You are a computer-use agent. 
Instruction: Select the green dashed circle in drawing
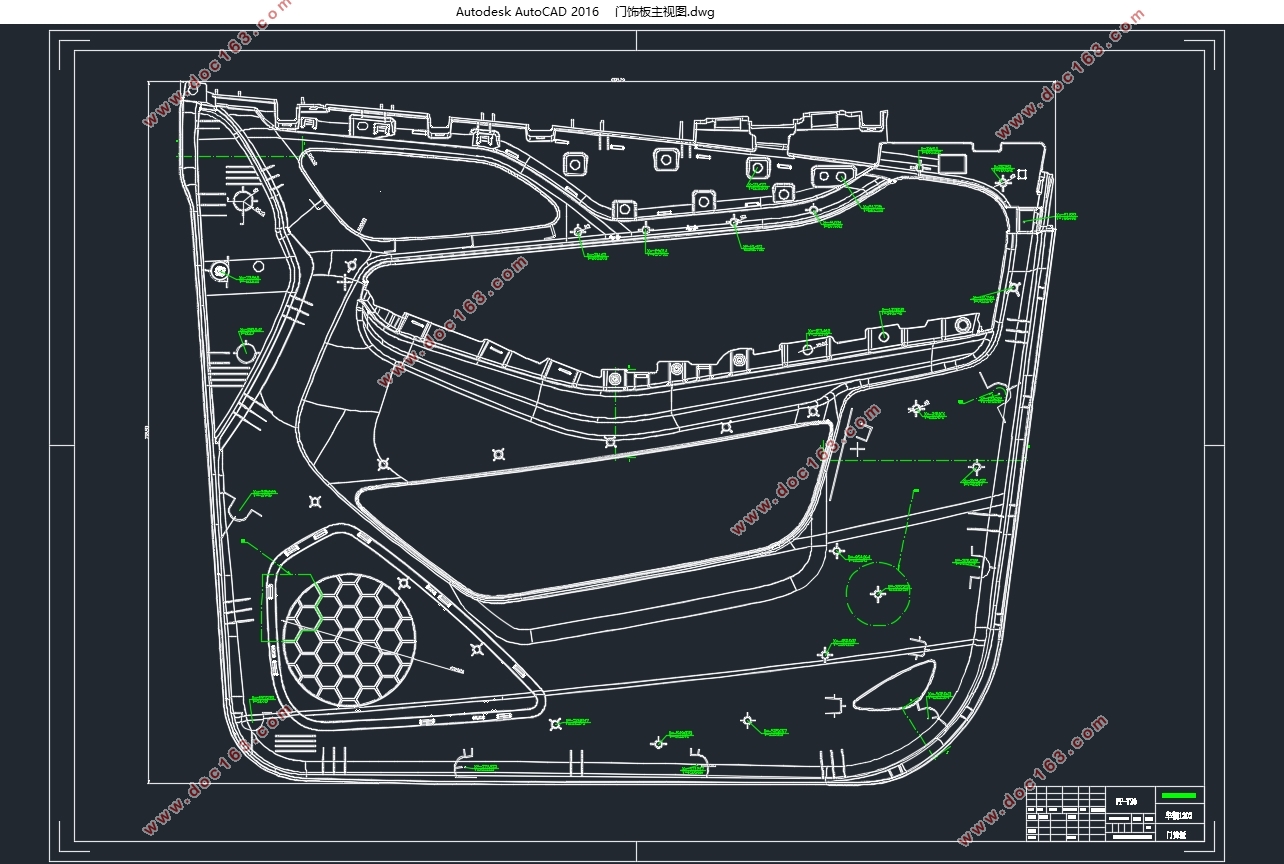coord(880,592)
